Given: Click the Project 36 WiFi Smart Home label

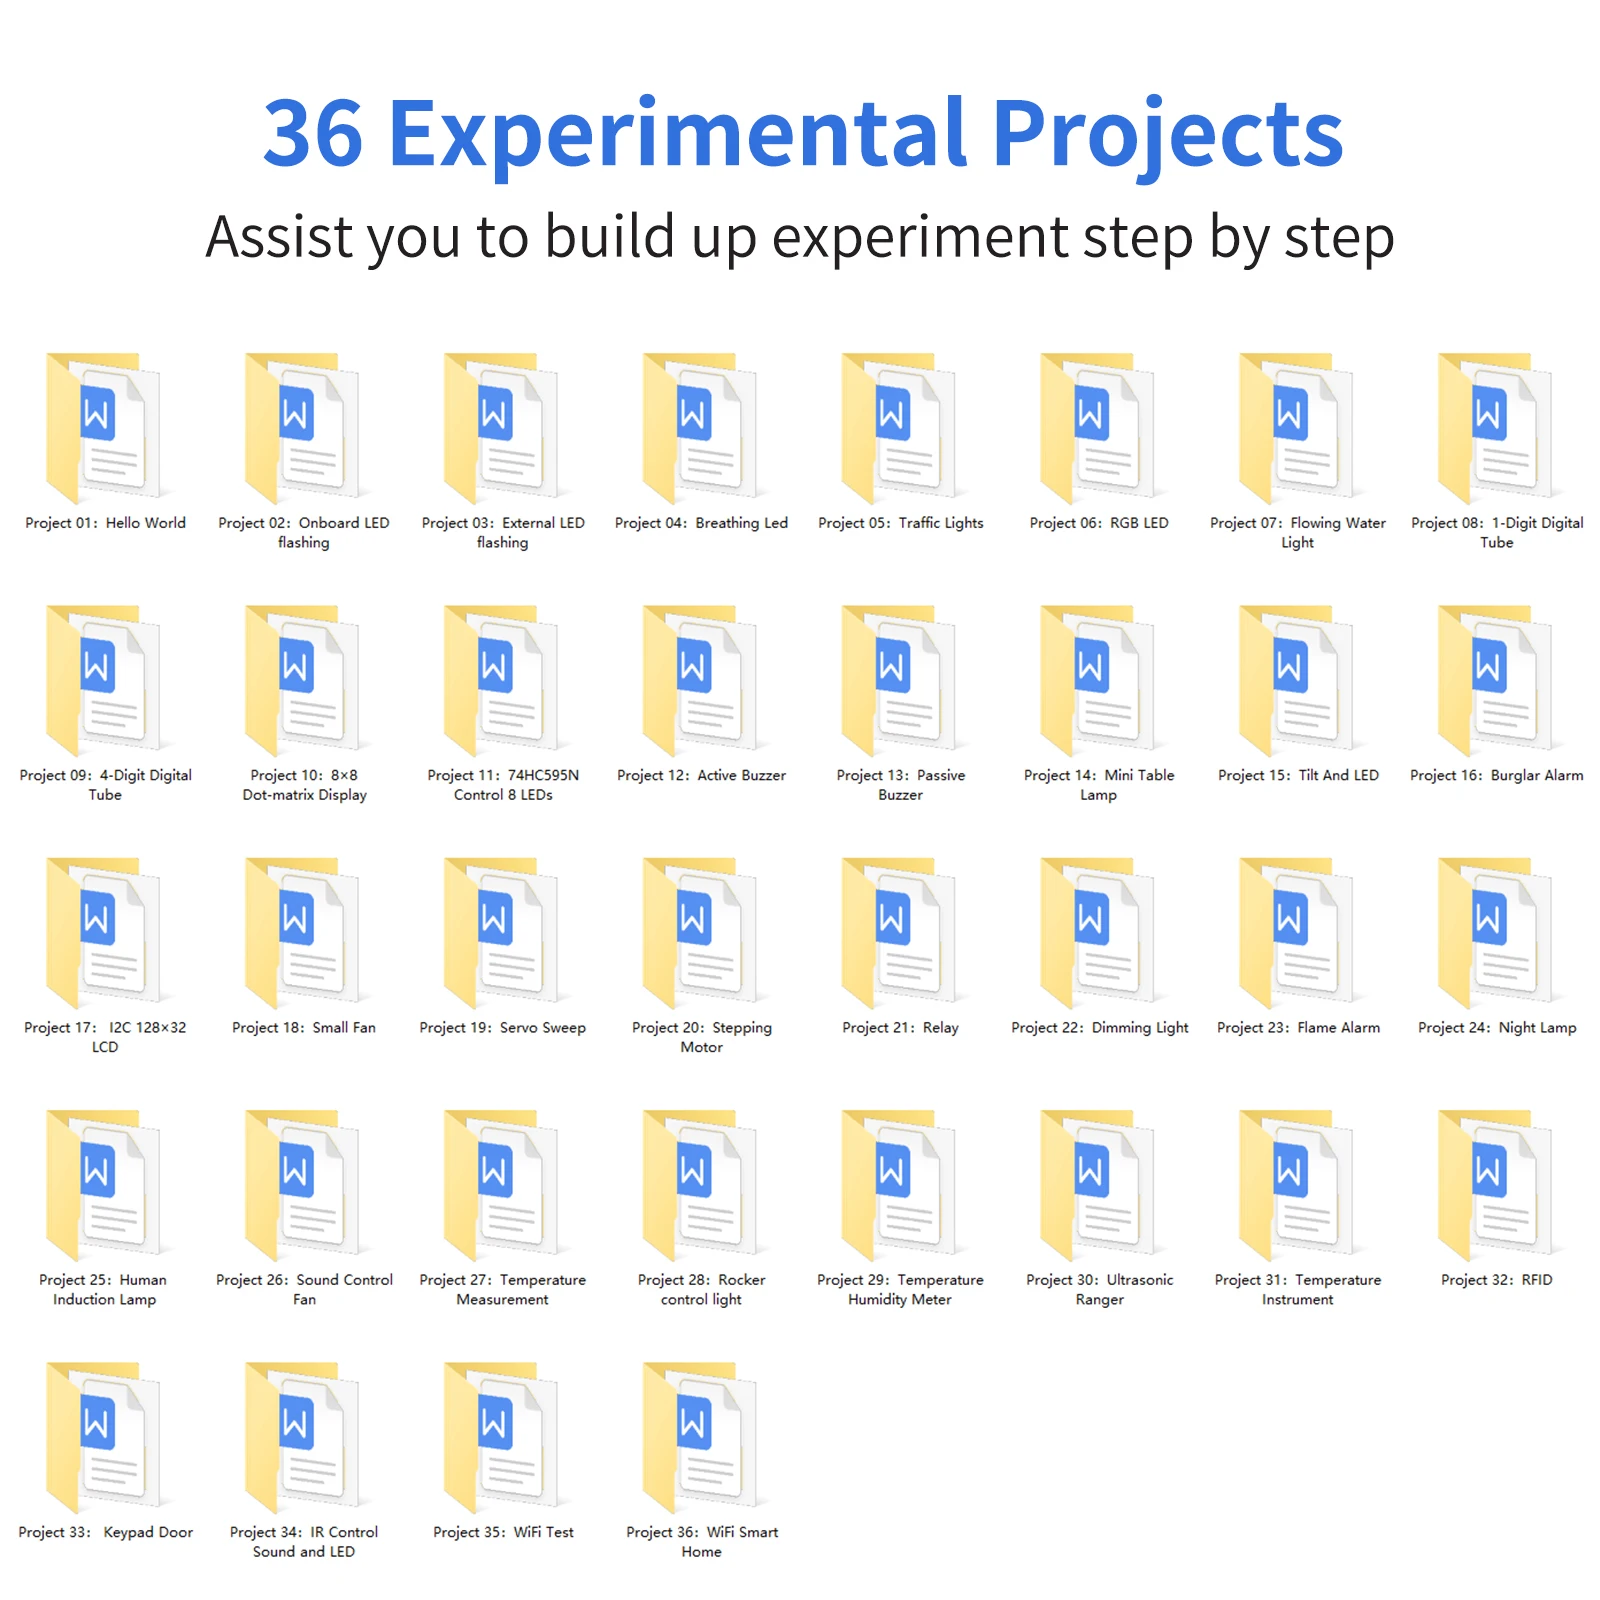Looking at the screenshot, I should point(701,1541).
